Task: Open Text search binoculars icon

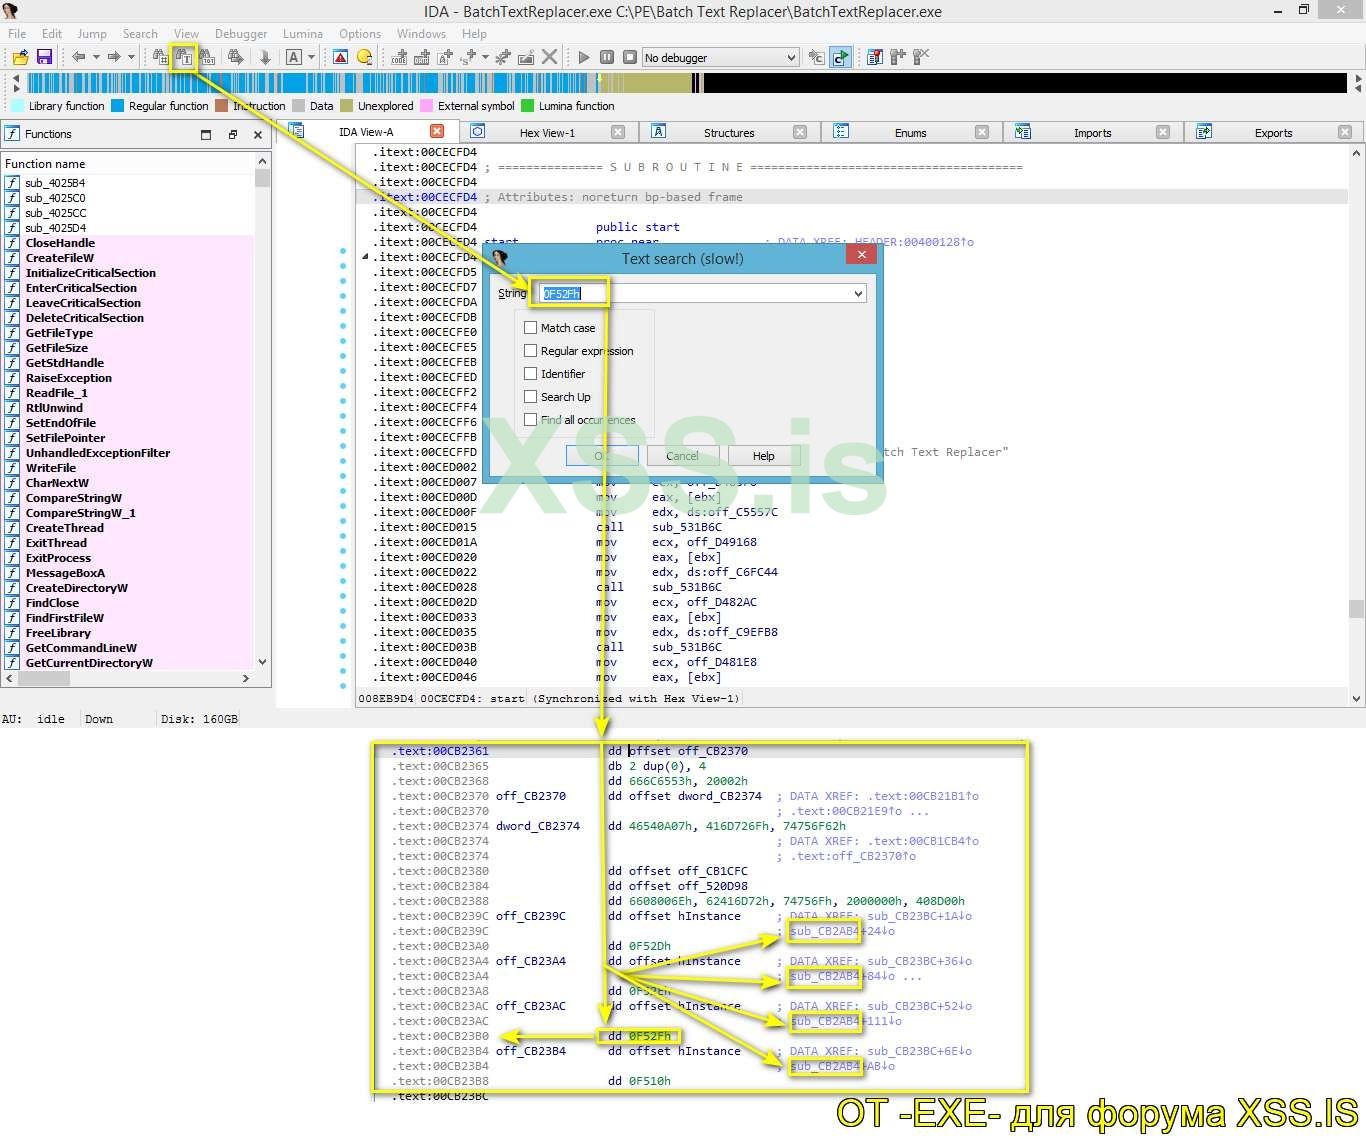Action: (184, 57)
